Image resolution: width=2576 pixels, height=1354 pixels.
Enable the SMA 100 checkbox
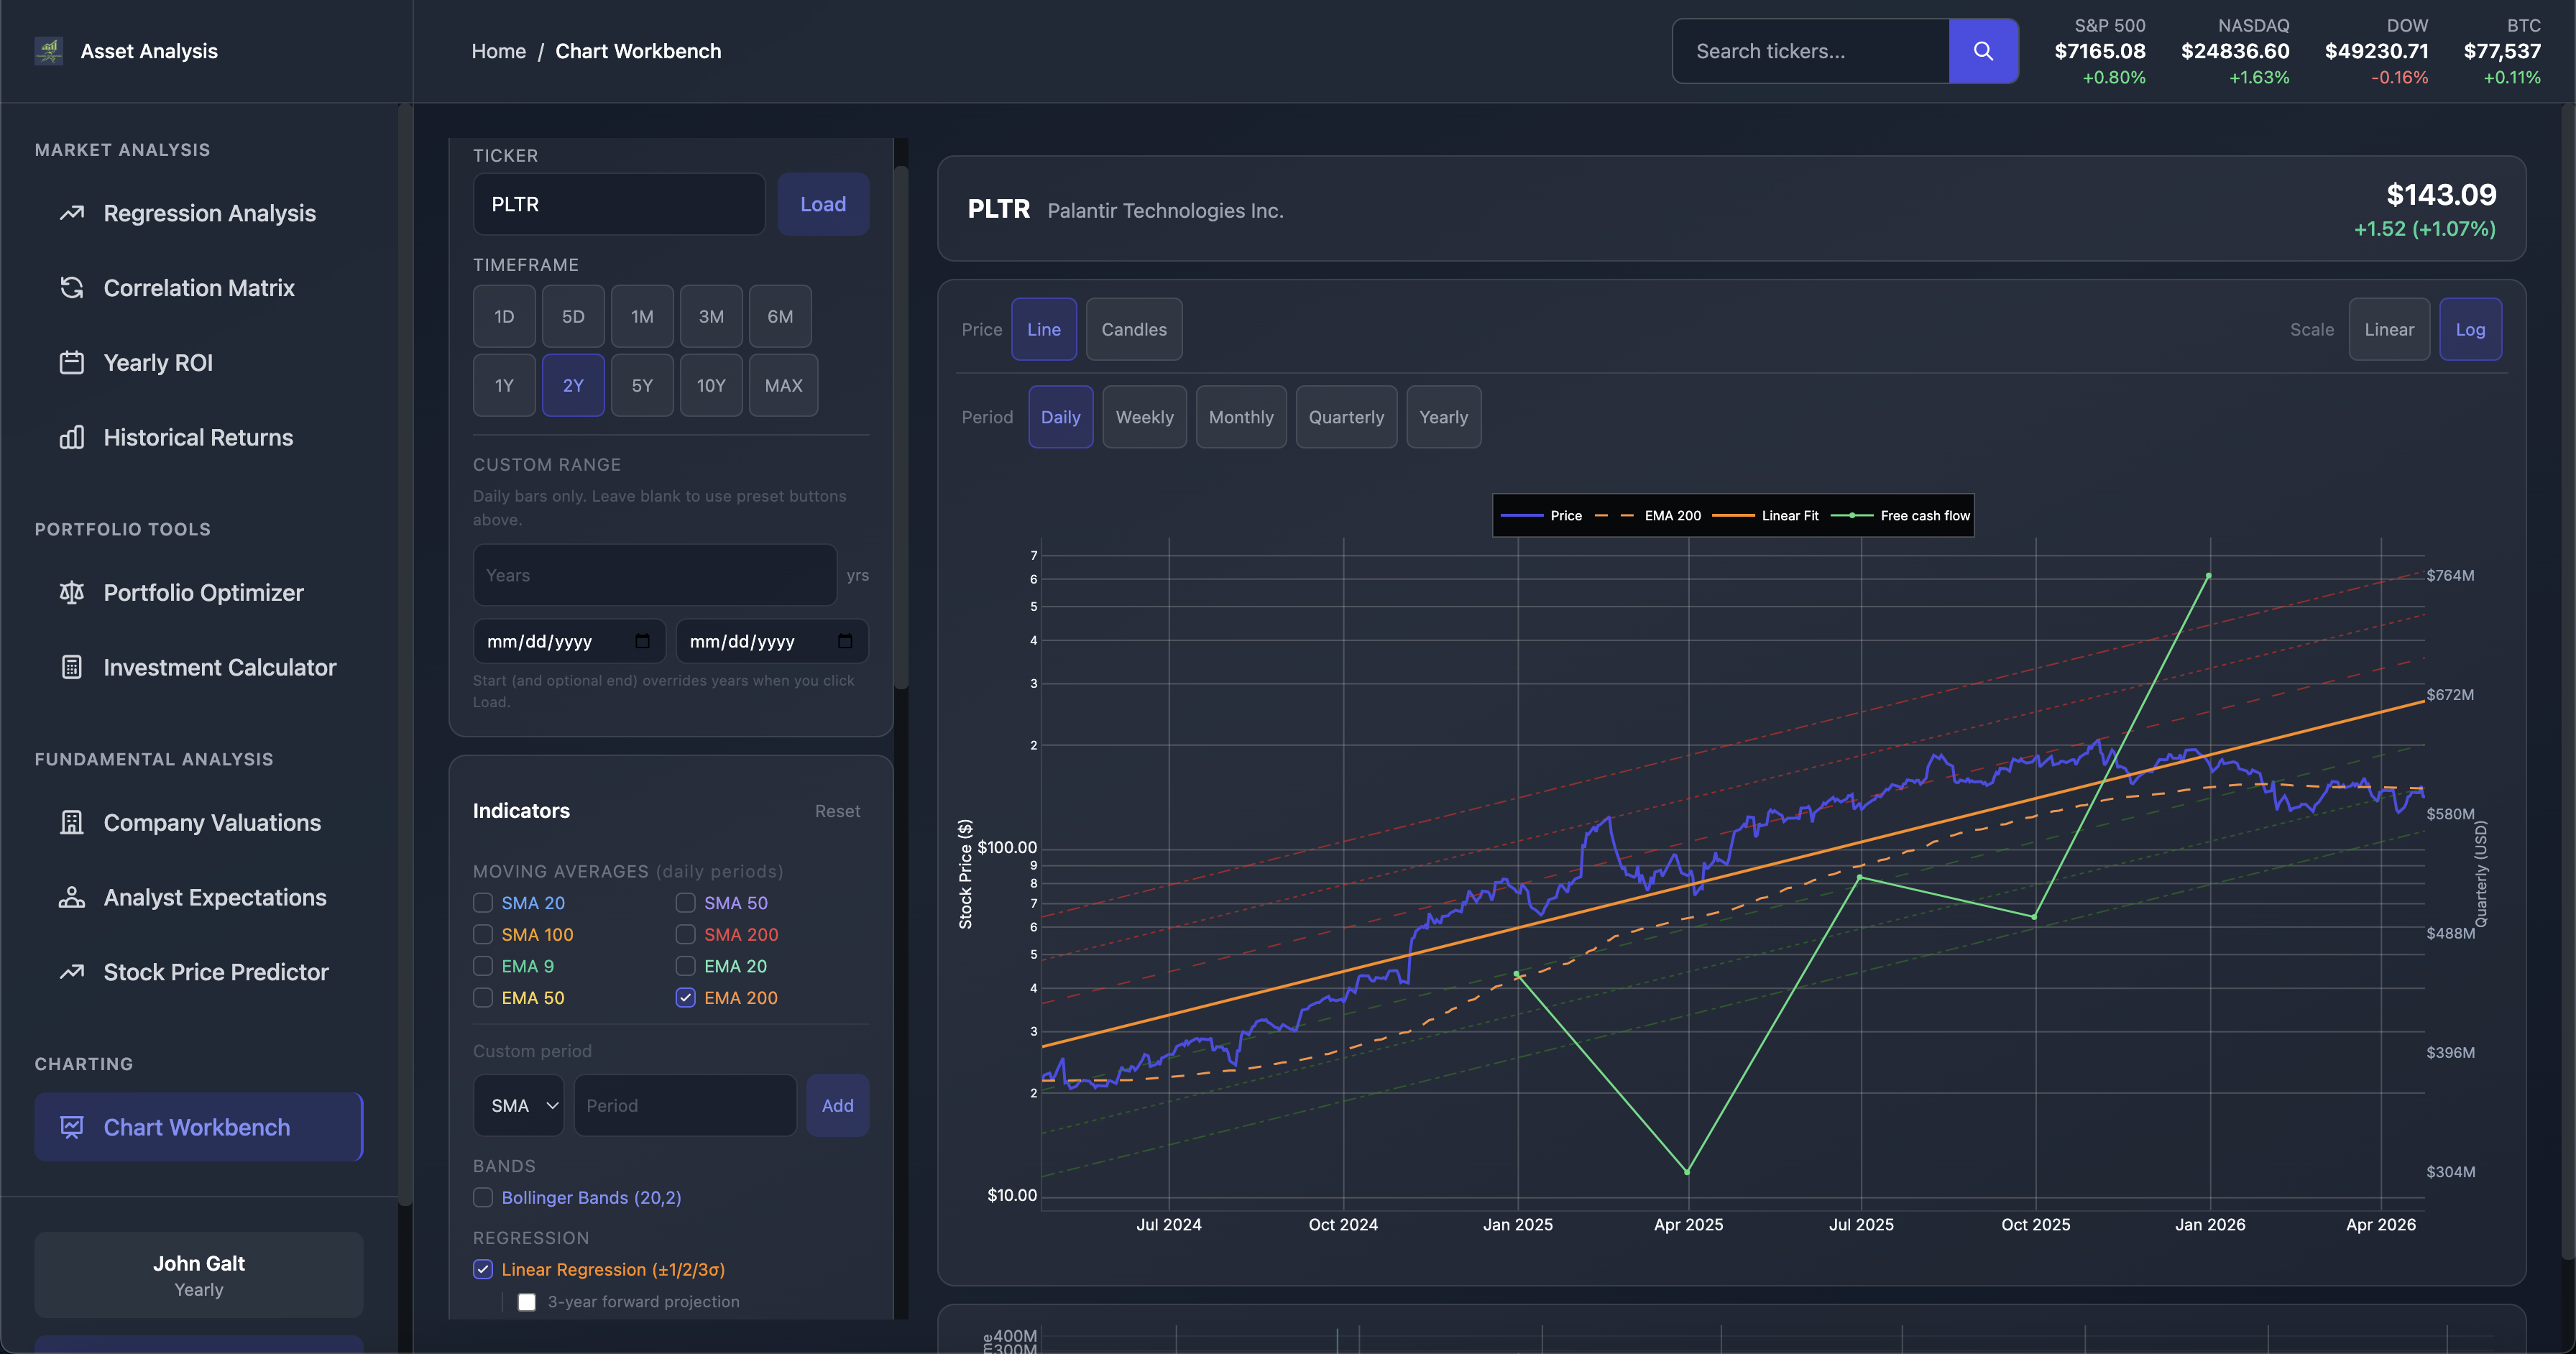coord(483,935)
